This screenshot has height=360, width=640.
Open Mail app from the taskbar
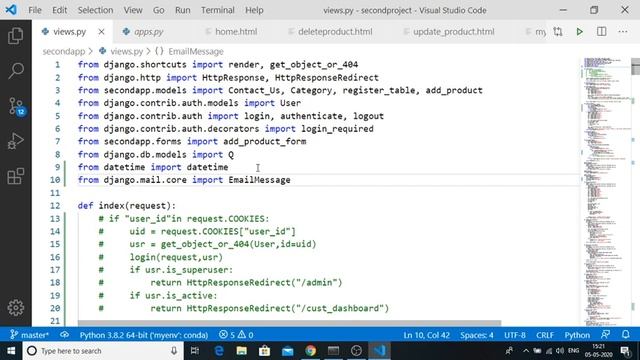[288, 351]
